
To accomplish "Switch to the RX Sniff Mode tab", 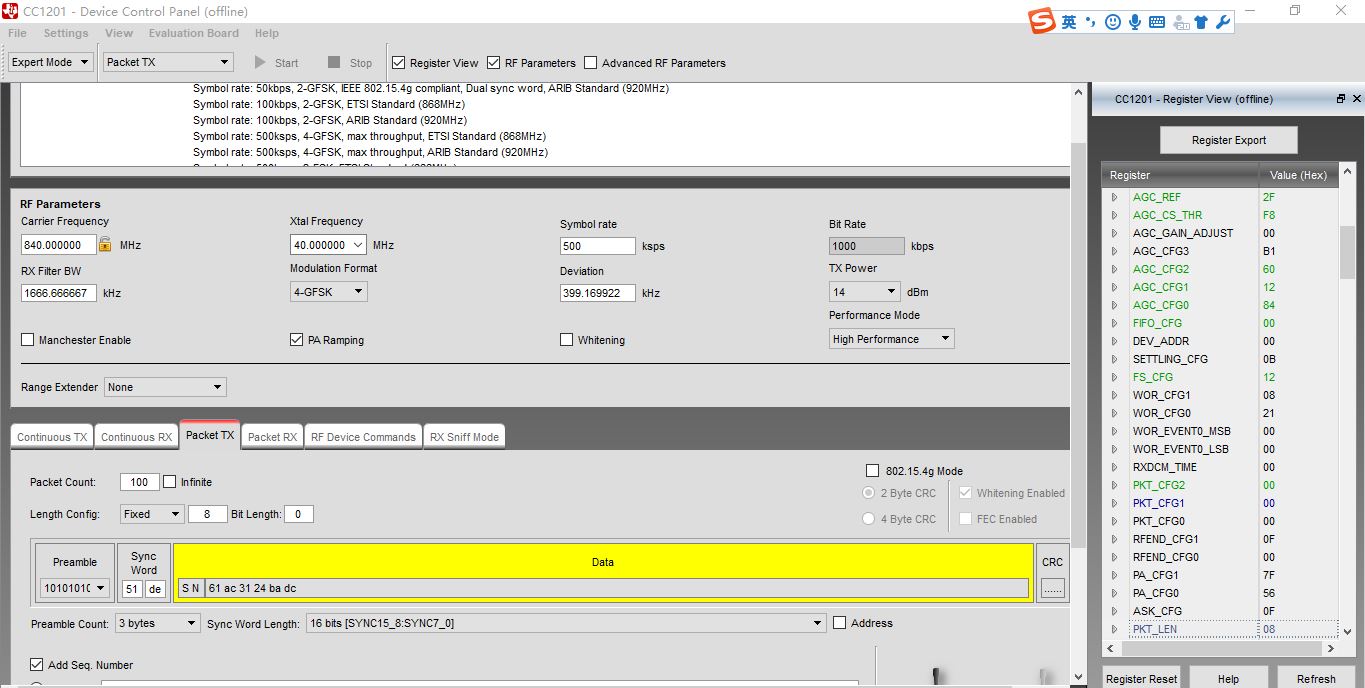I will pyautogui.click(x=464, y=437).
